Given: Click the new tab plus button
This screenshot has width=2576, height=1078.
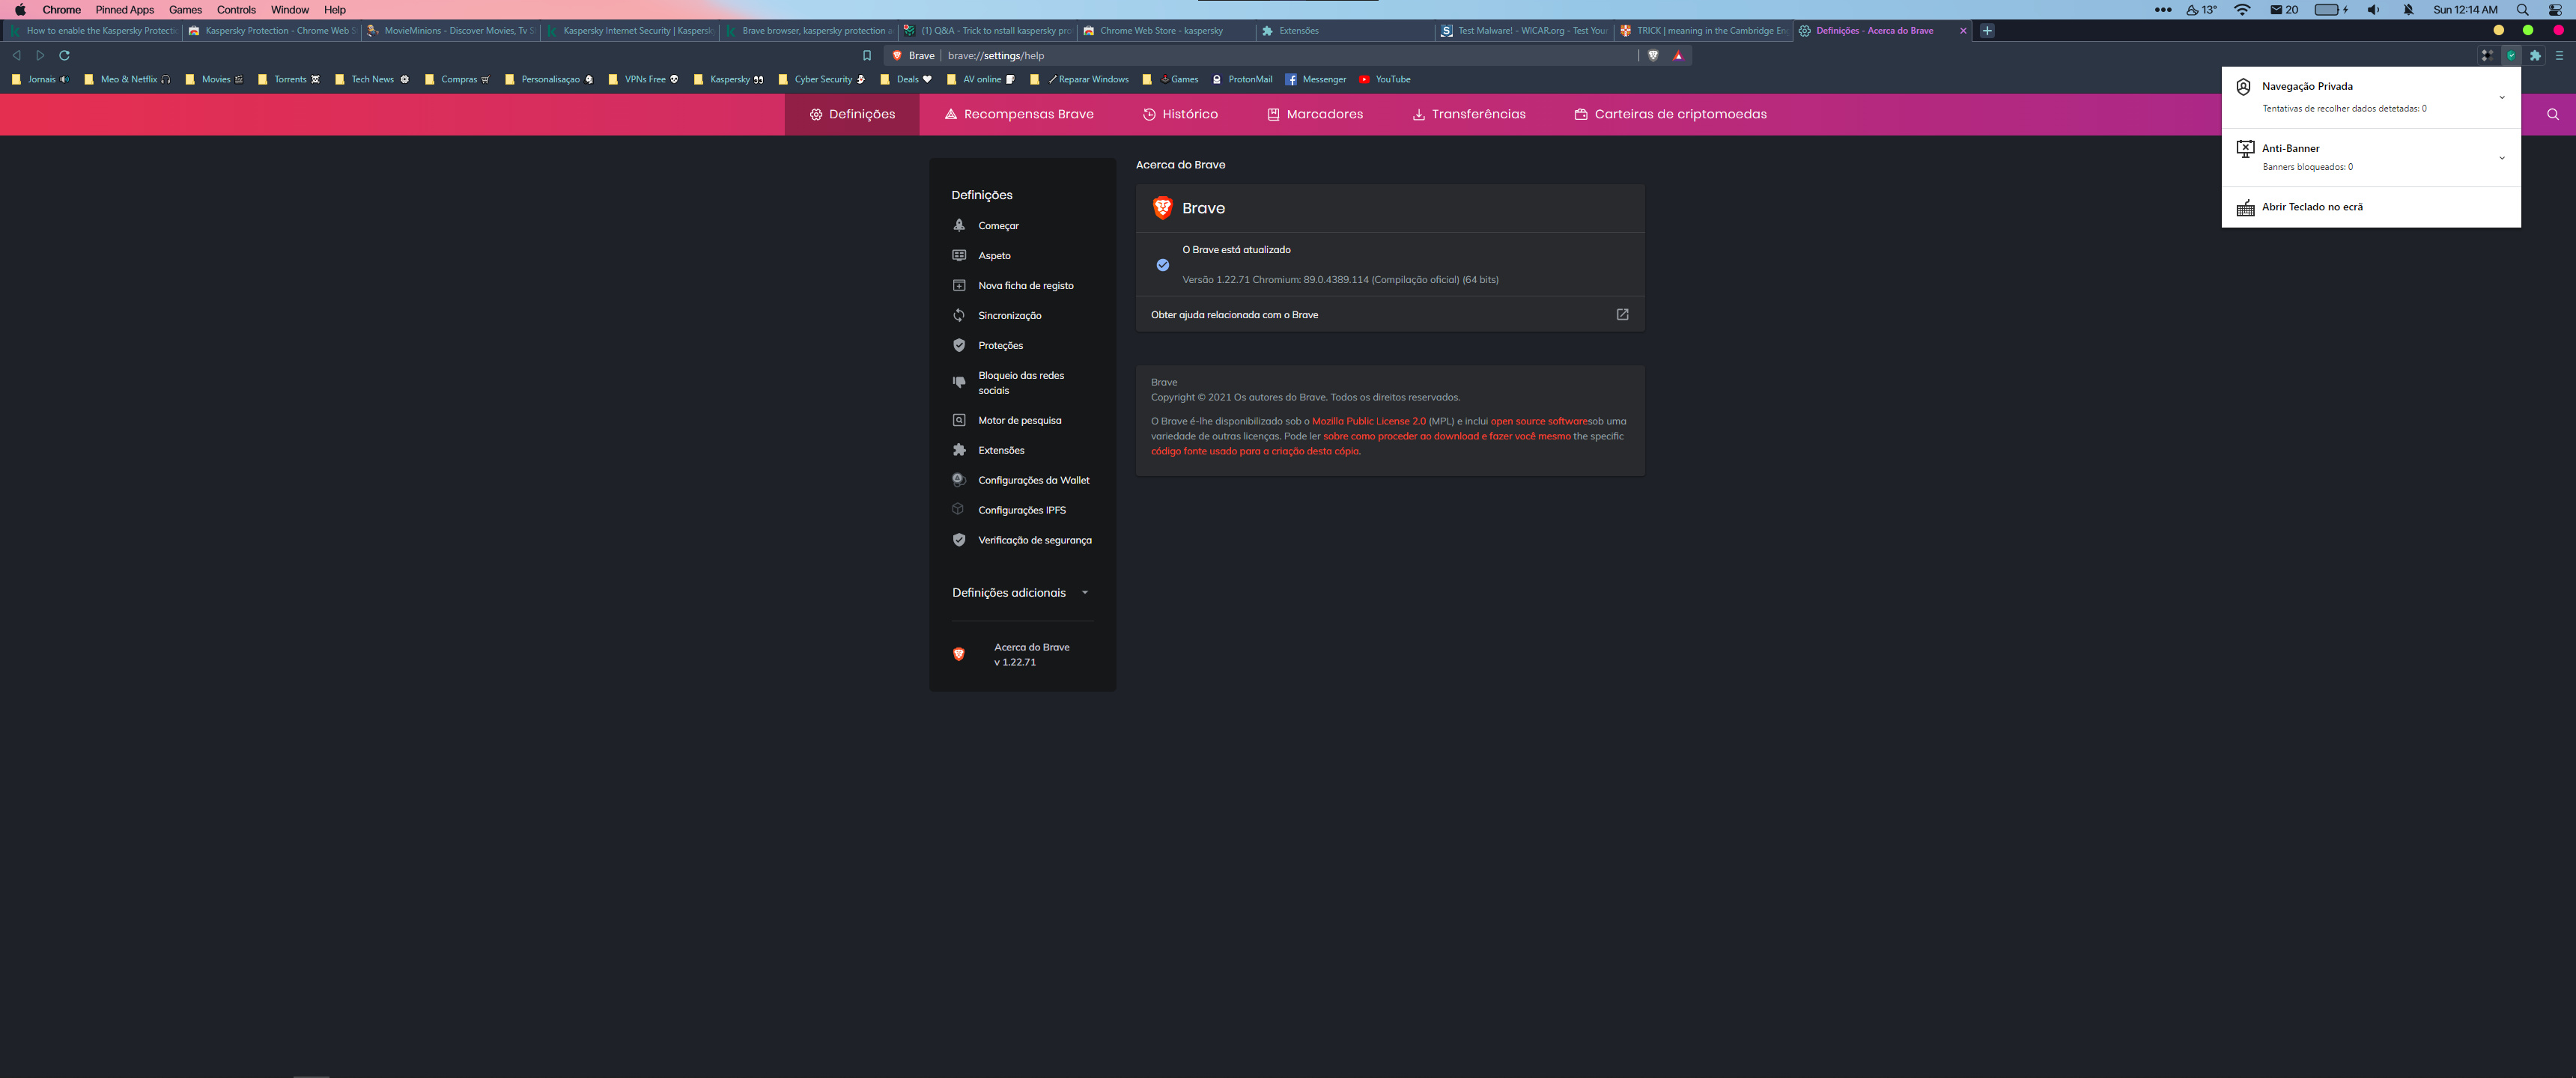Looking at the screenshot, I should (1987, 31).
